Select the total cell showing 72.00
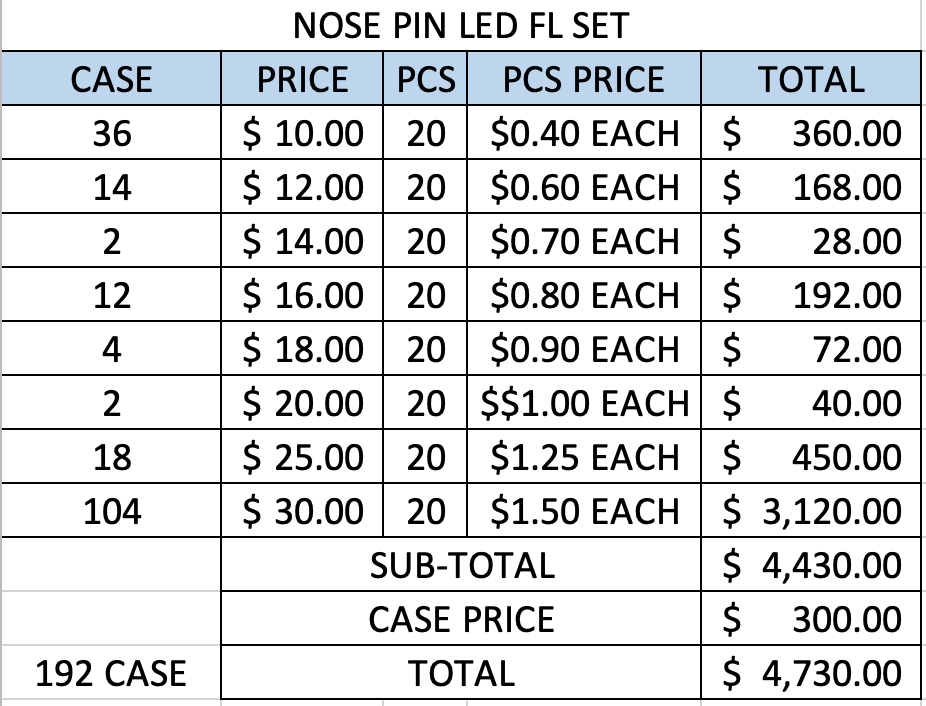 coord(810,349)
